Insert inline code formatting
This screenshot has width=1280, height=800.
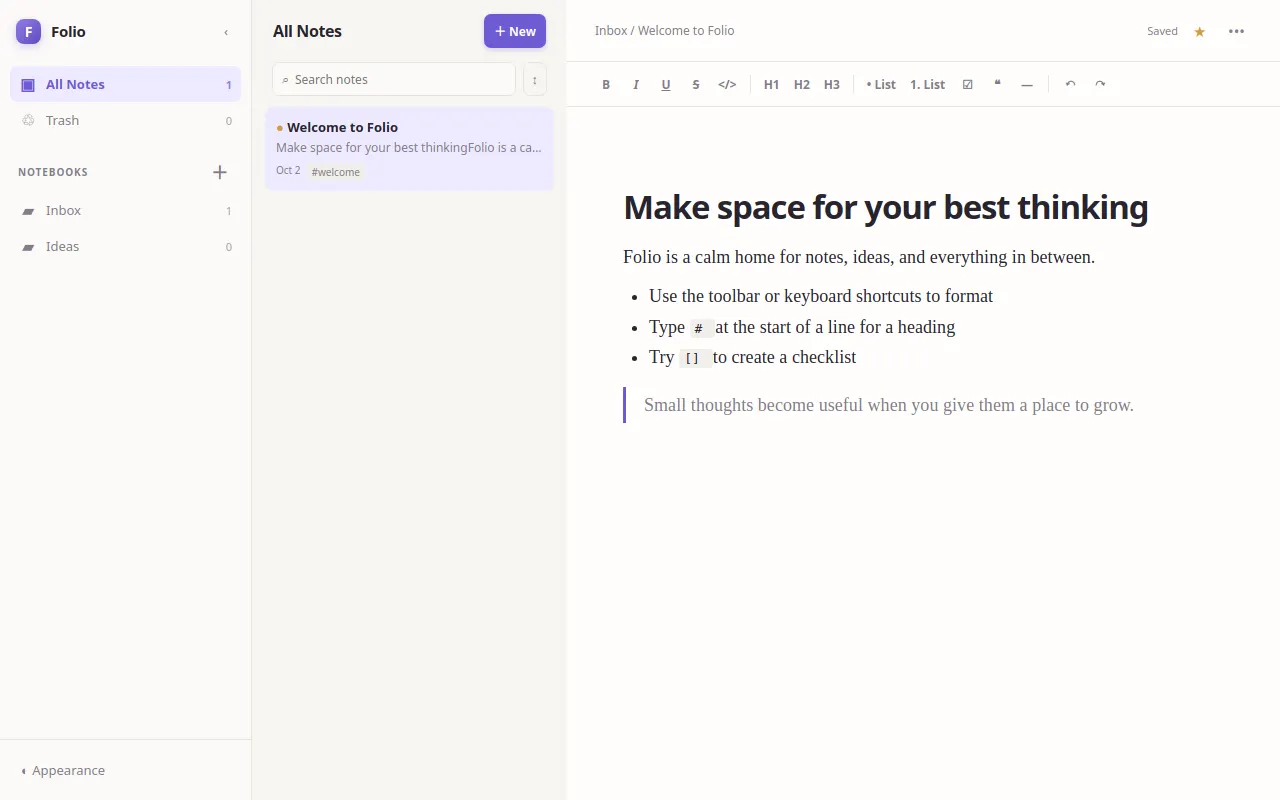point(727,84)
